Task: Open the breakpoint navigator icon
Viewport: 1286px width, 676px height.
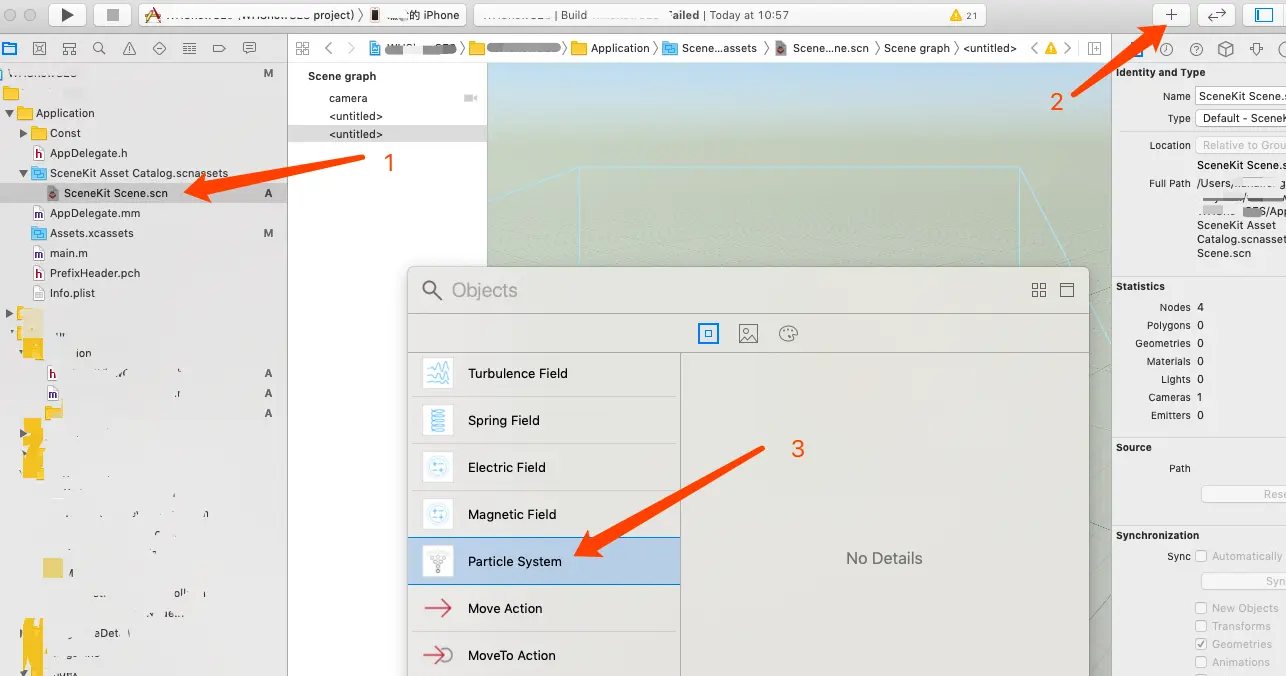Action: 219,48
